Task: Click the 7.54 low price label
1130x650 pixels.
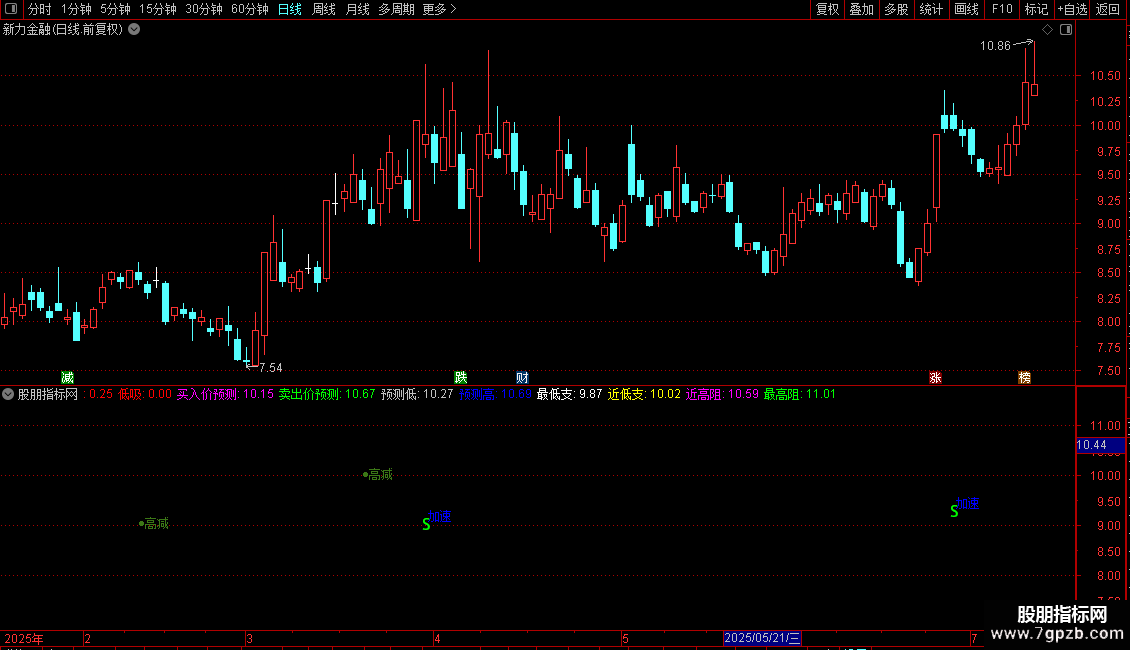Action: point(270,368)
